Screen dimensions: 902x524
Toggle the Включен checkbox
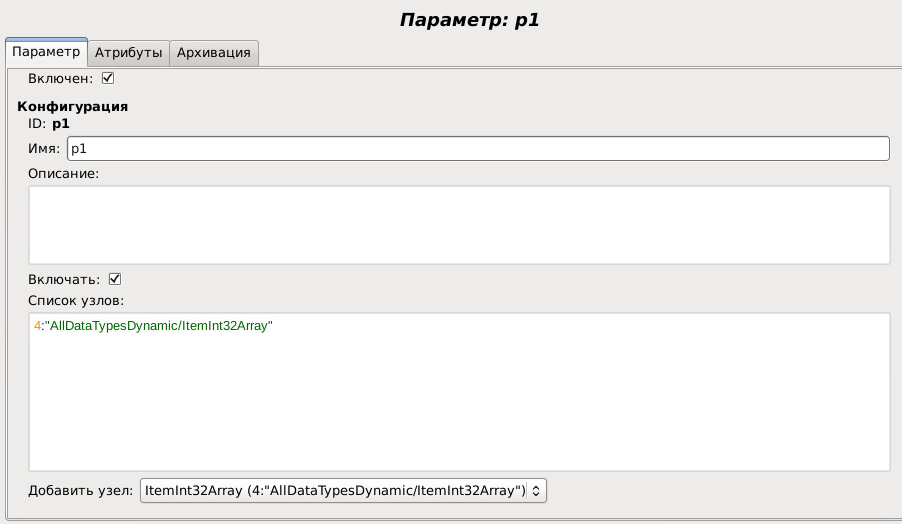click(x=108, y=78)
